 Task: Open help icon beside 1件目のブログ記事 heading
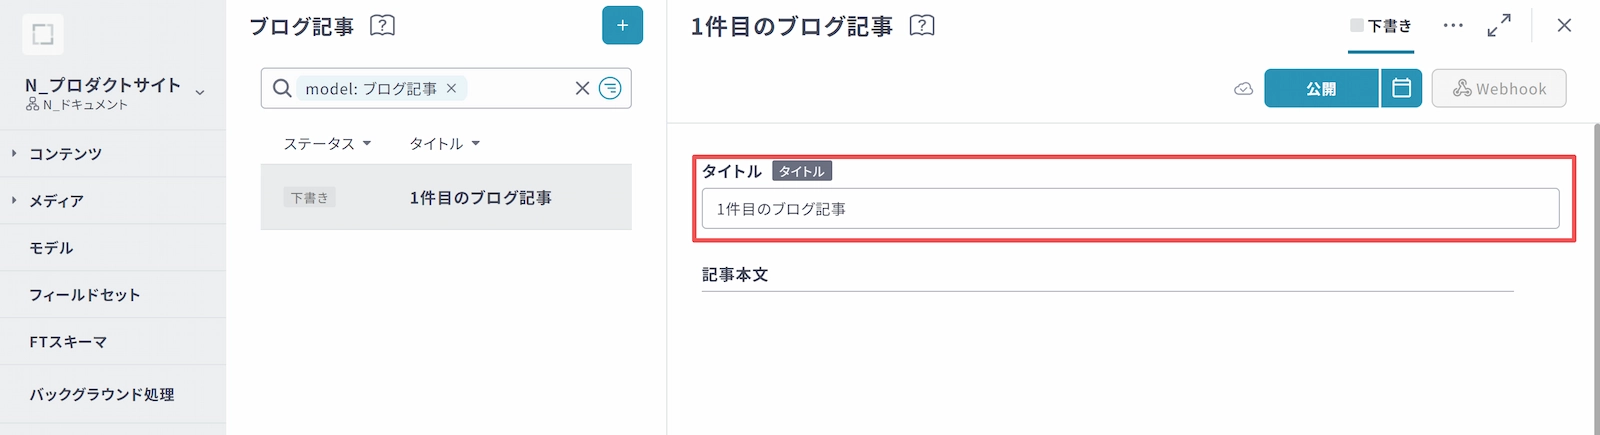point(922,26)
